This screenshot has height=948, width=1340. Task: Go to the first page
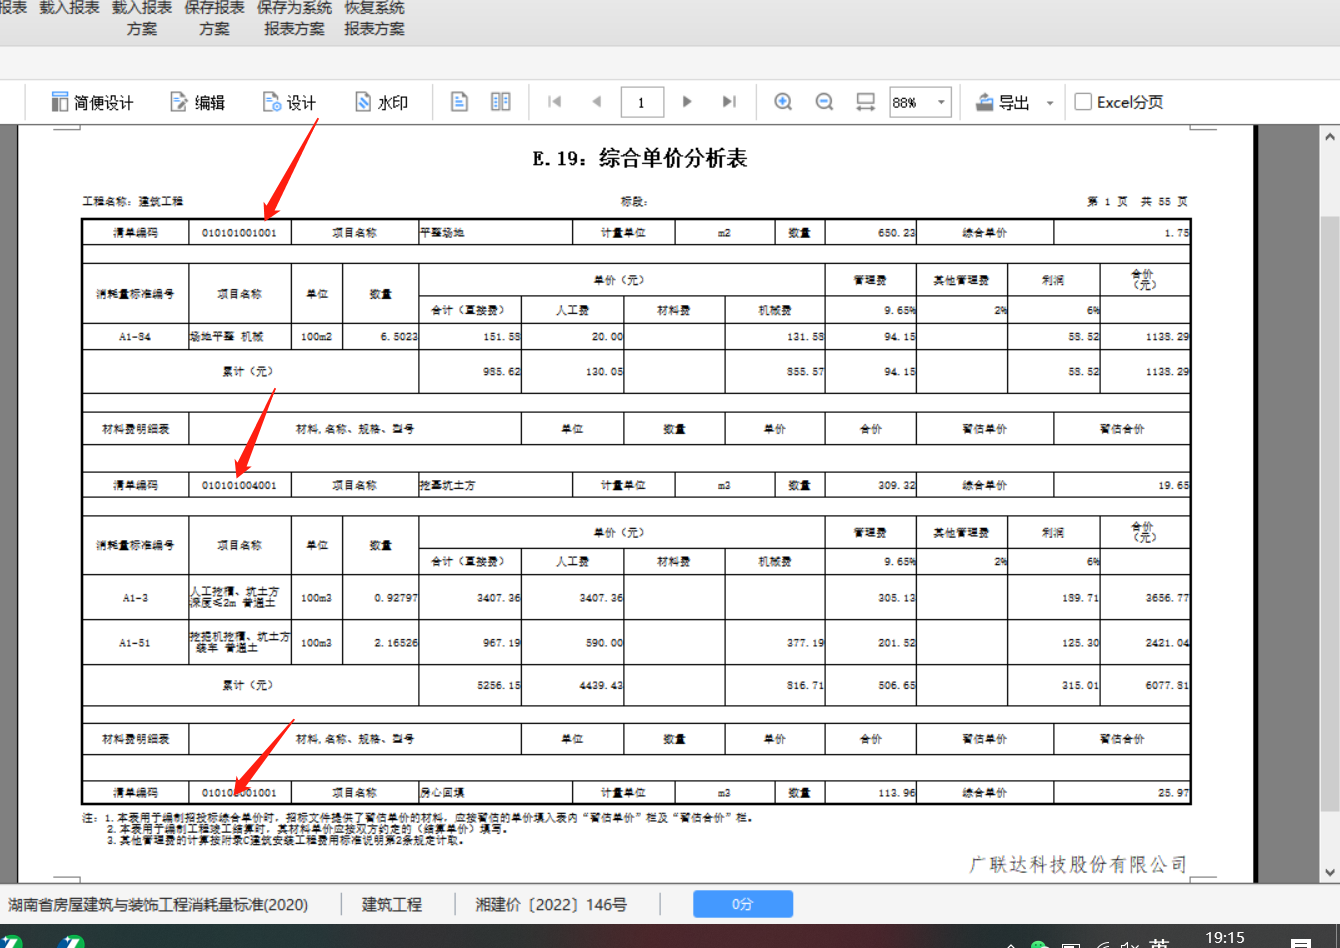pos(555,102)
